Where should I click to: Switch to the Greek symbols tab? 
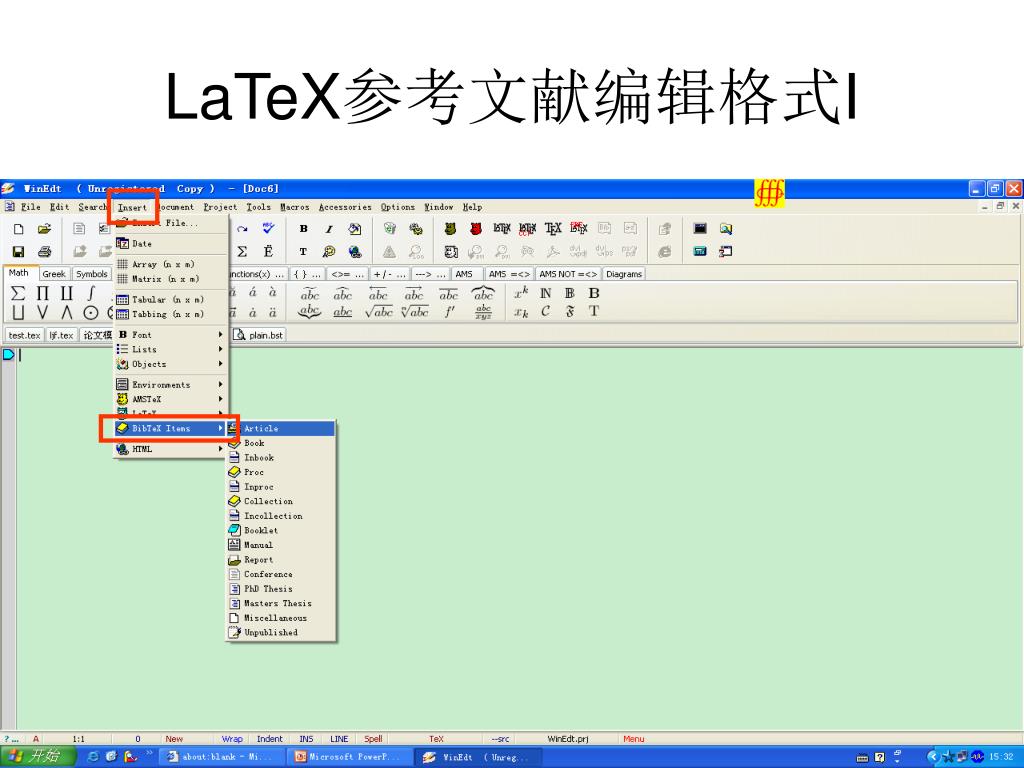pos(54,274)
